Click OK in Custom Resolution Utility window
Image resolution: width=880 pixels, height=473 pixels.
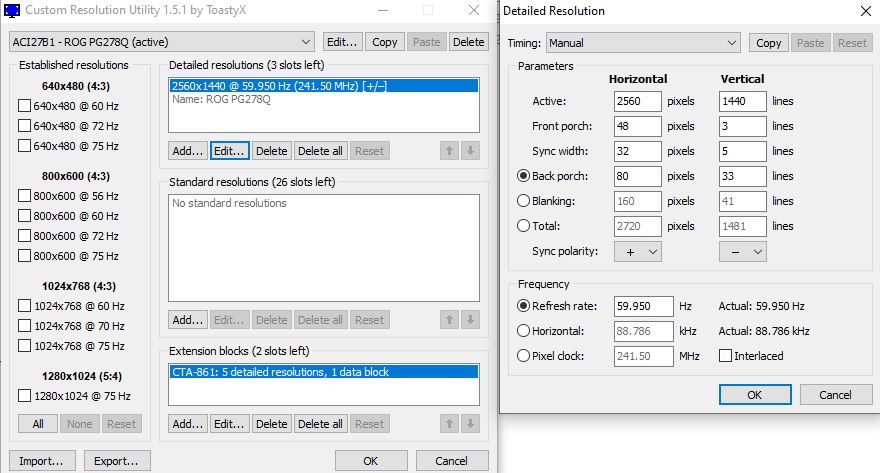[x=370, y=461]
